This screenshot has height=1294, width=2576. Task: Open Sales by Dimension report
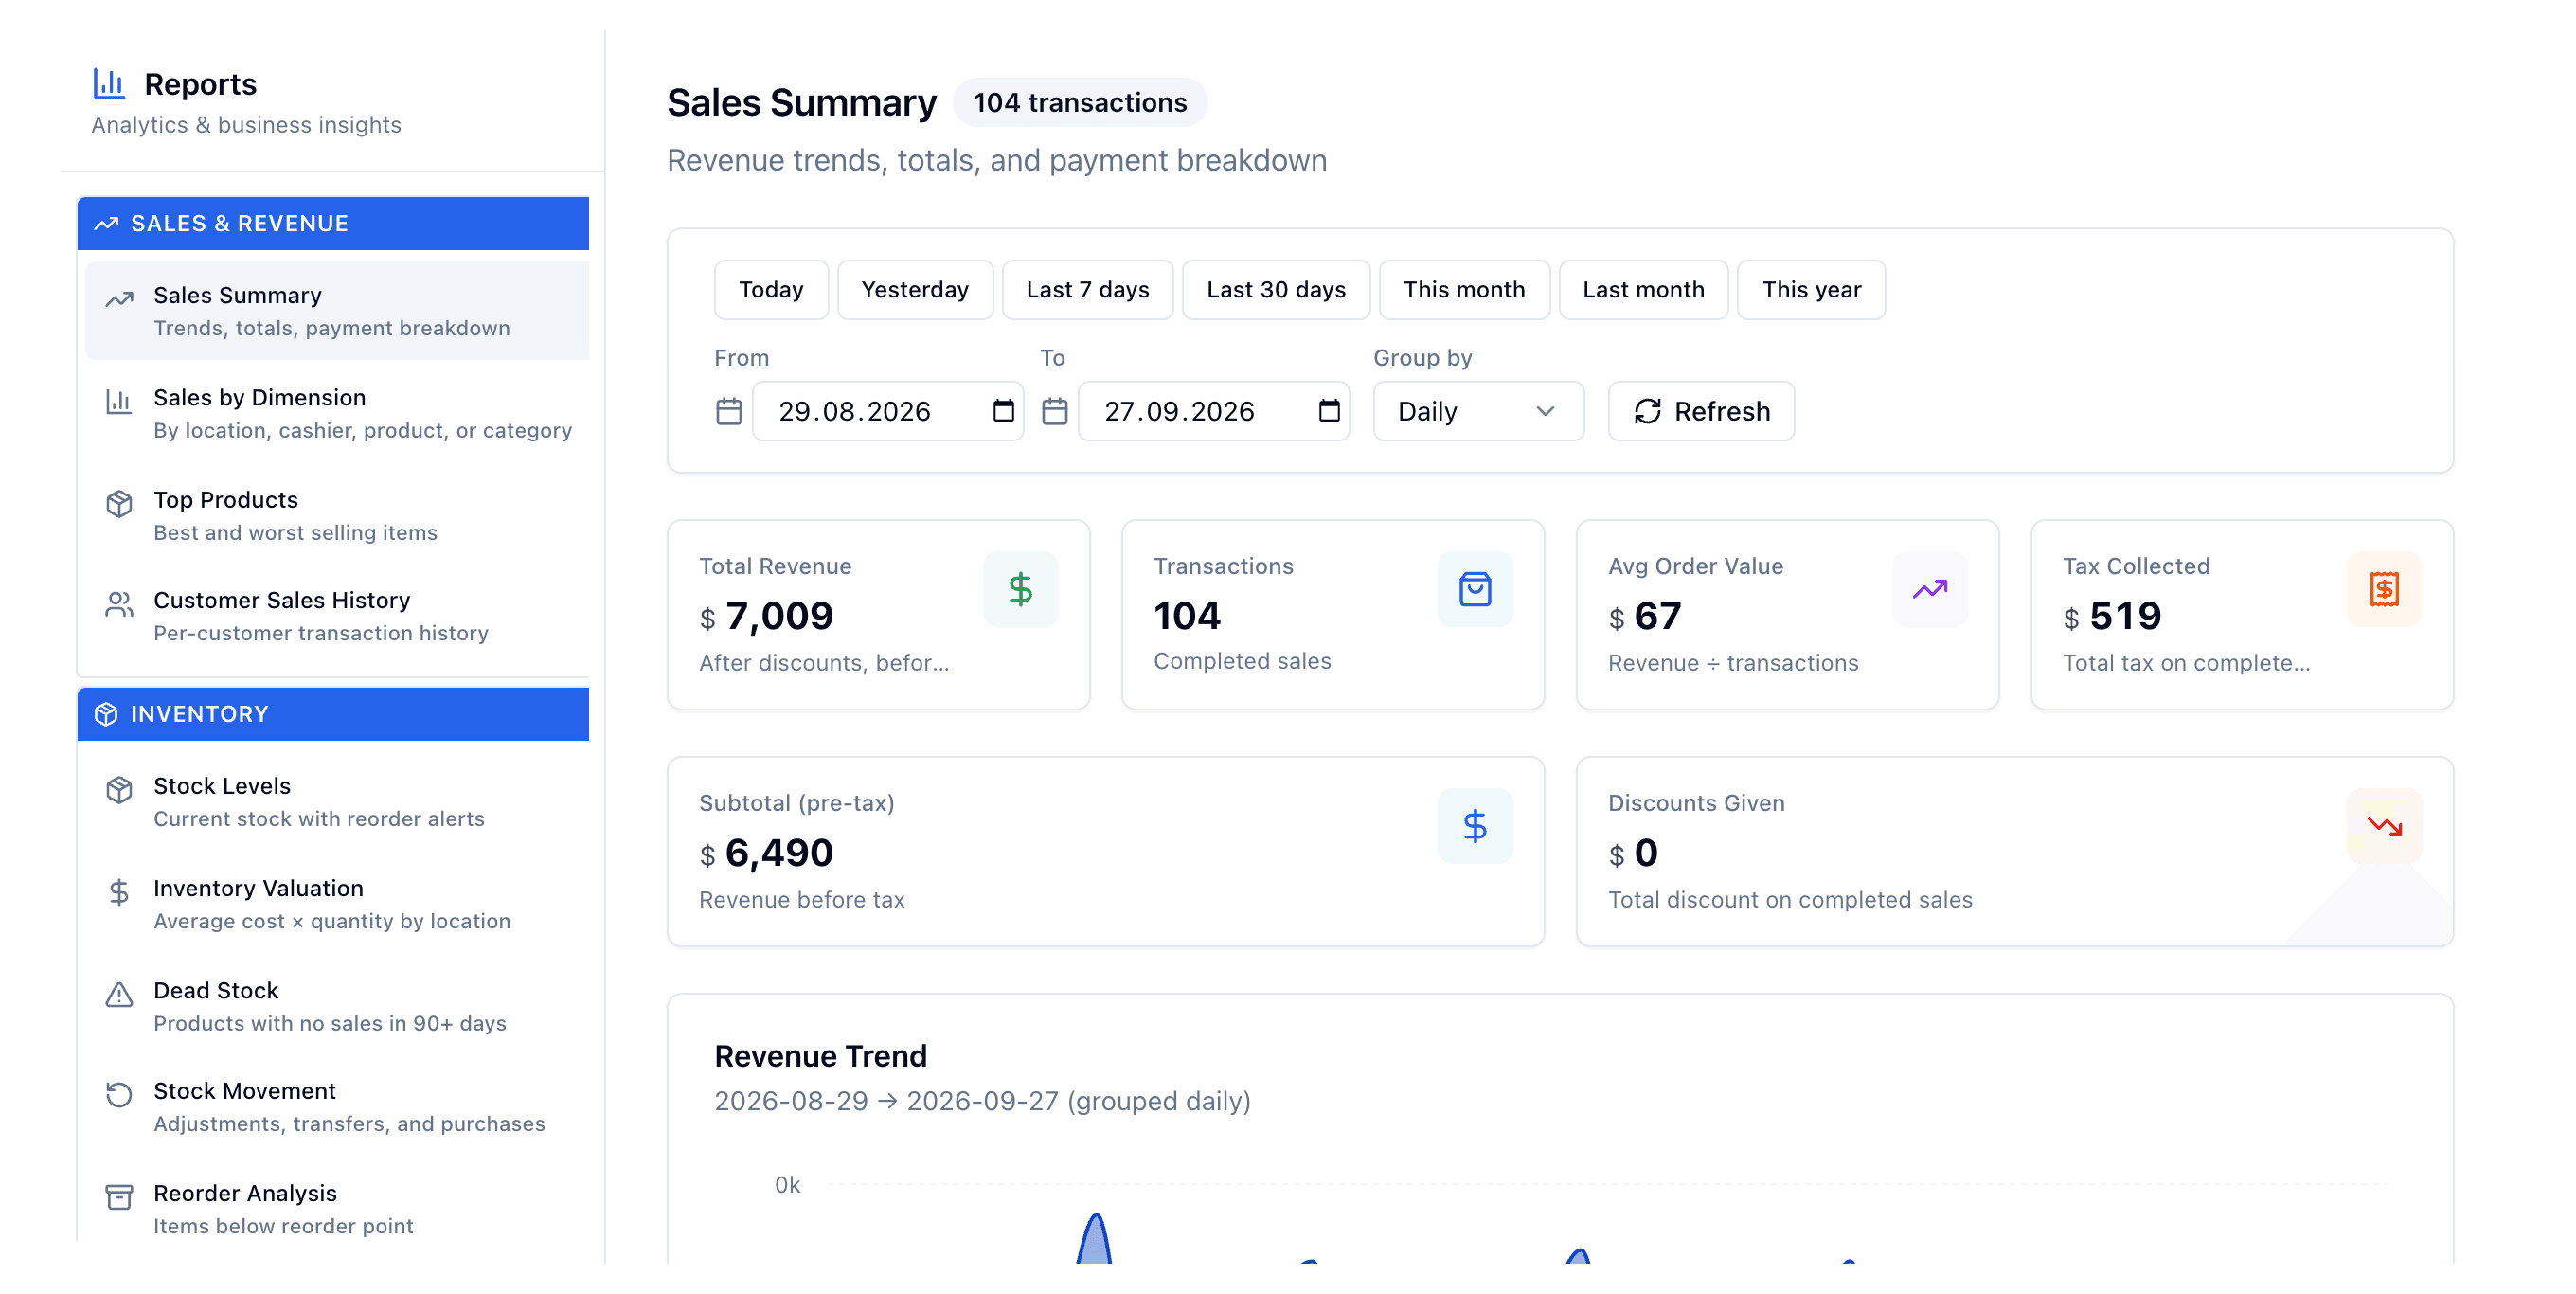[x=337, y=413]
